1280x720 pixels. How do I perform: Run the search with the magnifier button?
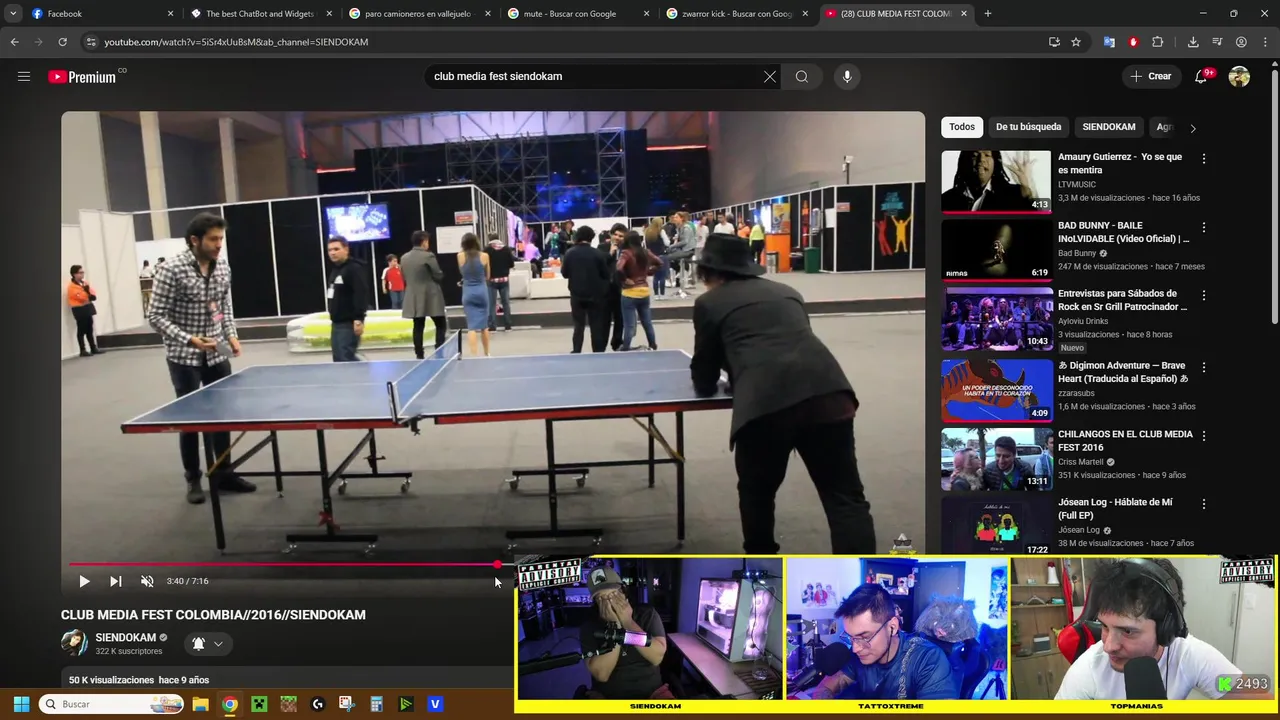point(802,76)
